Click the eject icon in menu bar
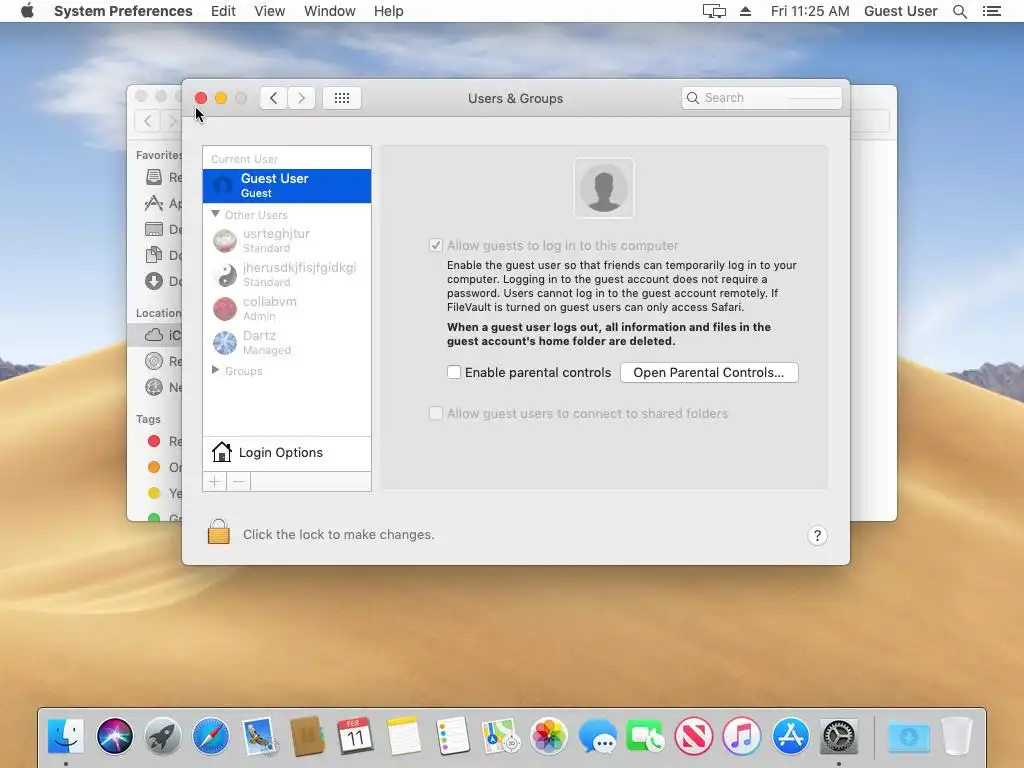This screenshot has height=768, width=1024. point(745,11)
